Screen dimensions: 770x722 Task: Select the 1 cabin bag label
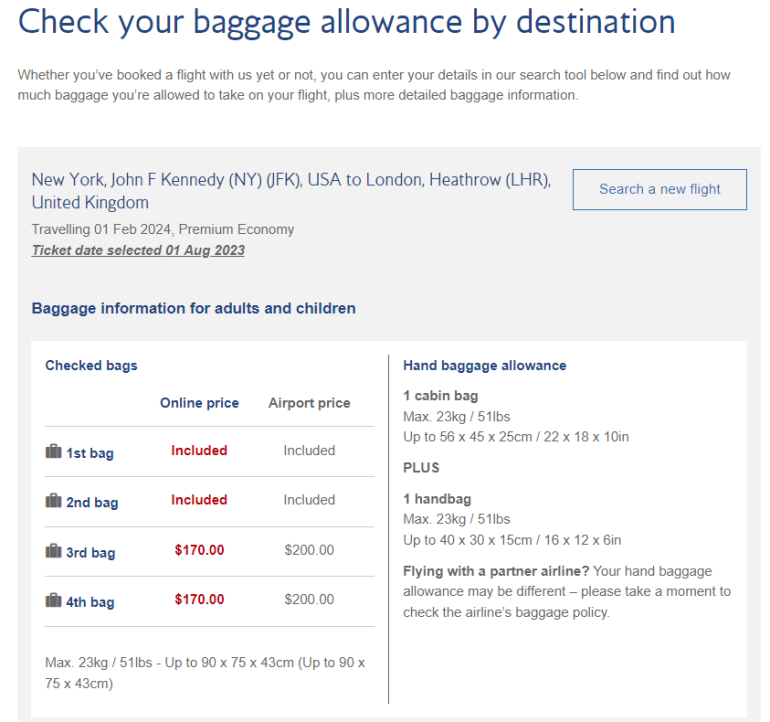(x=440, y=396)
